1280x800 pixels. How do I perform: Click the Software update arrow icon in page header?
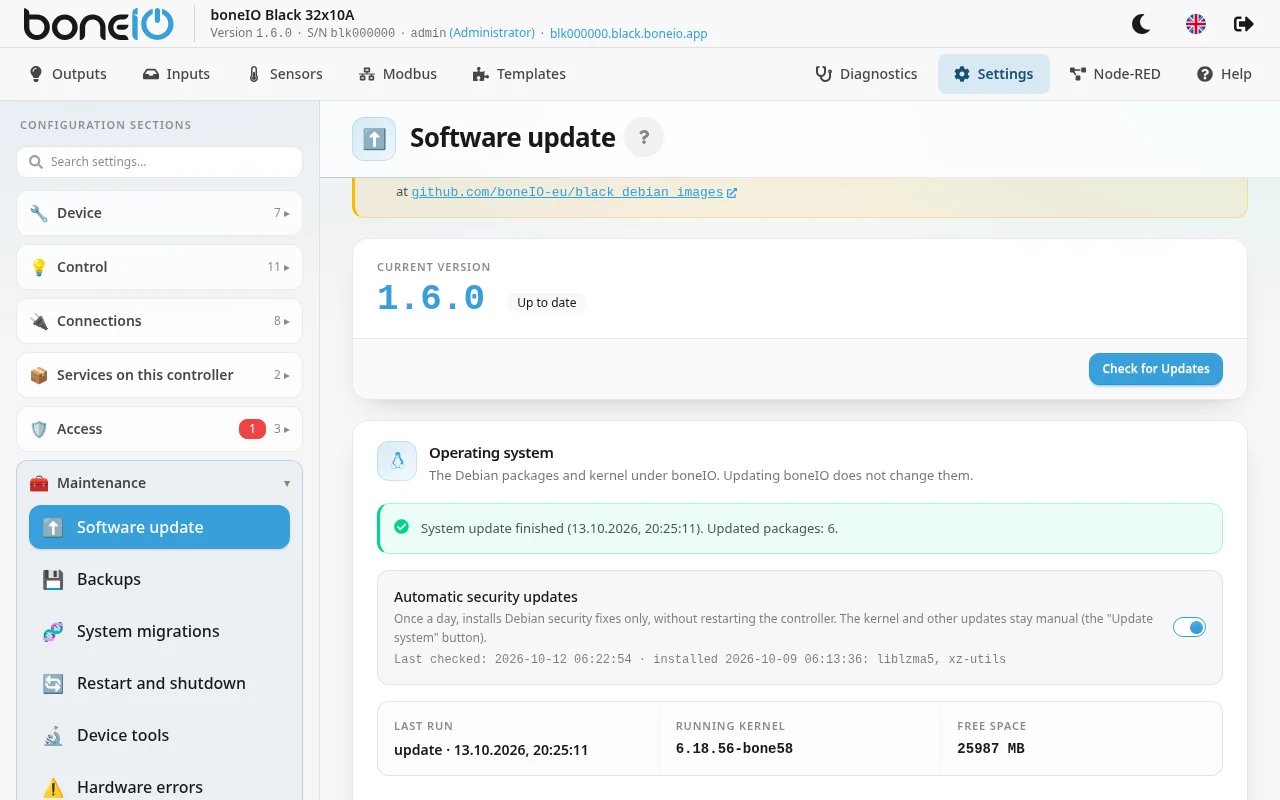374,138
